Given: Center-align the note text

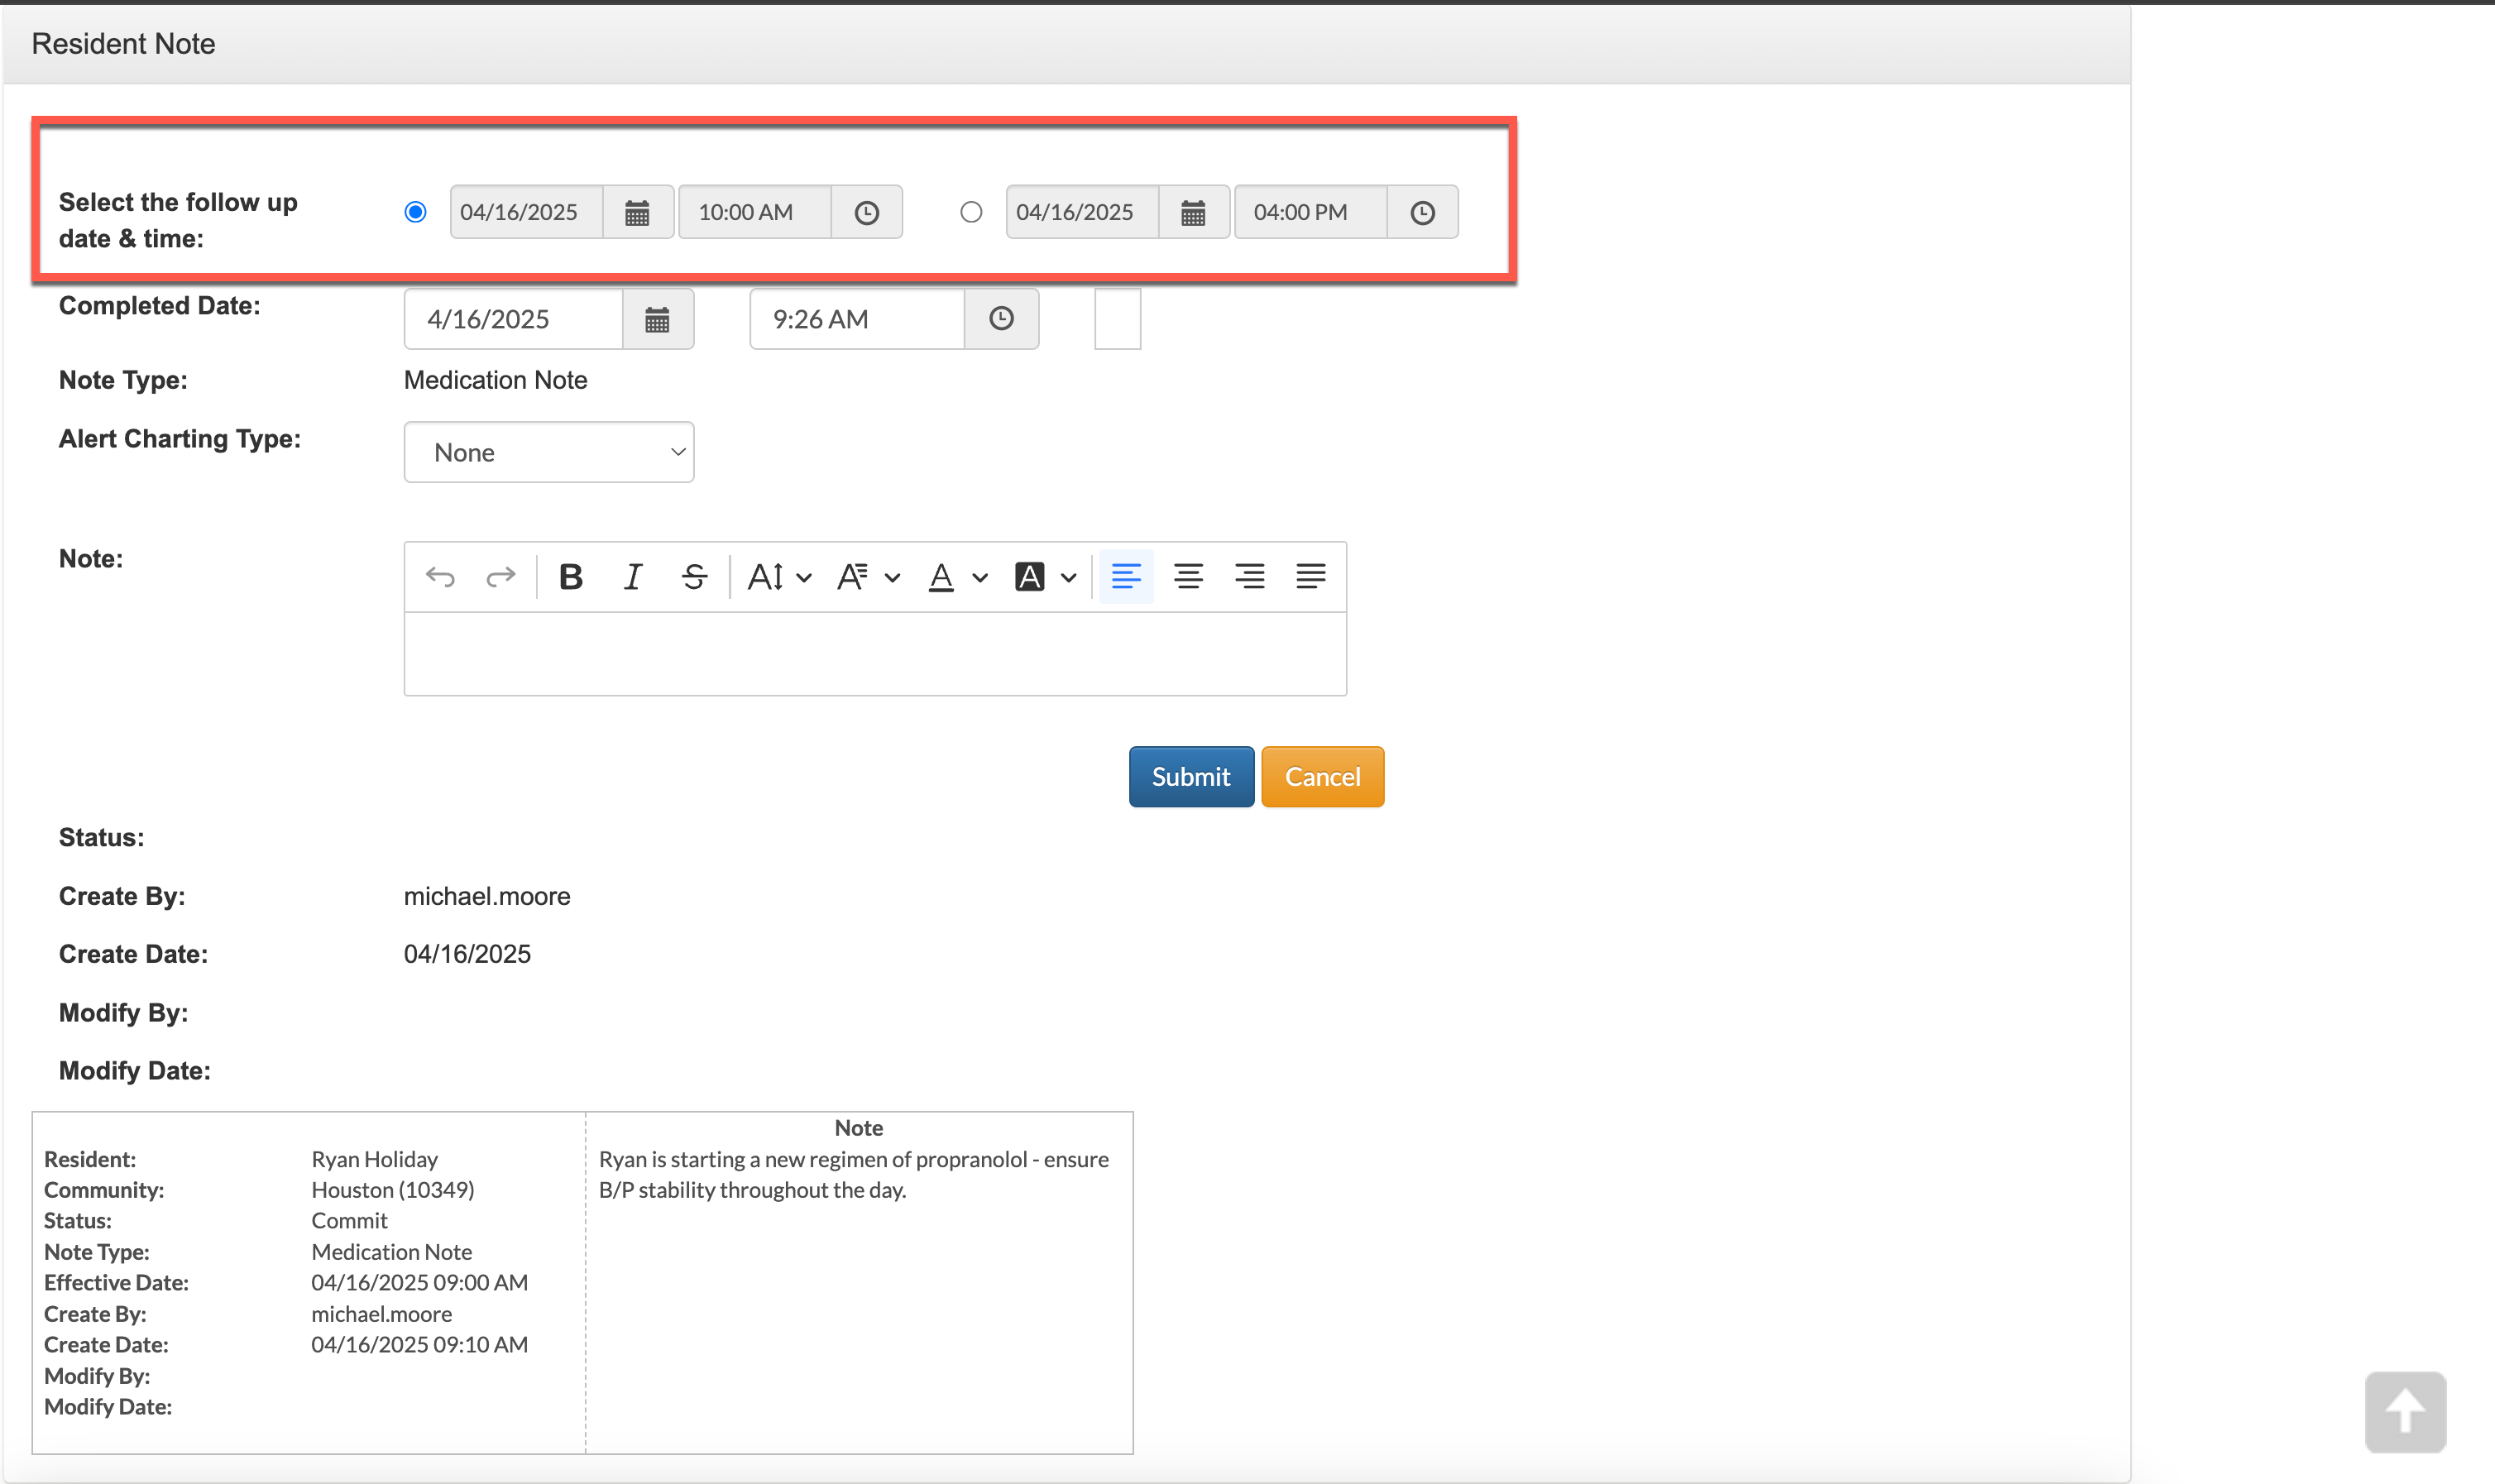Looking at the screenshot, I should 1188,577.
